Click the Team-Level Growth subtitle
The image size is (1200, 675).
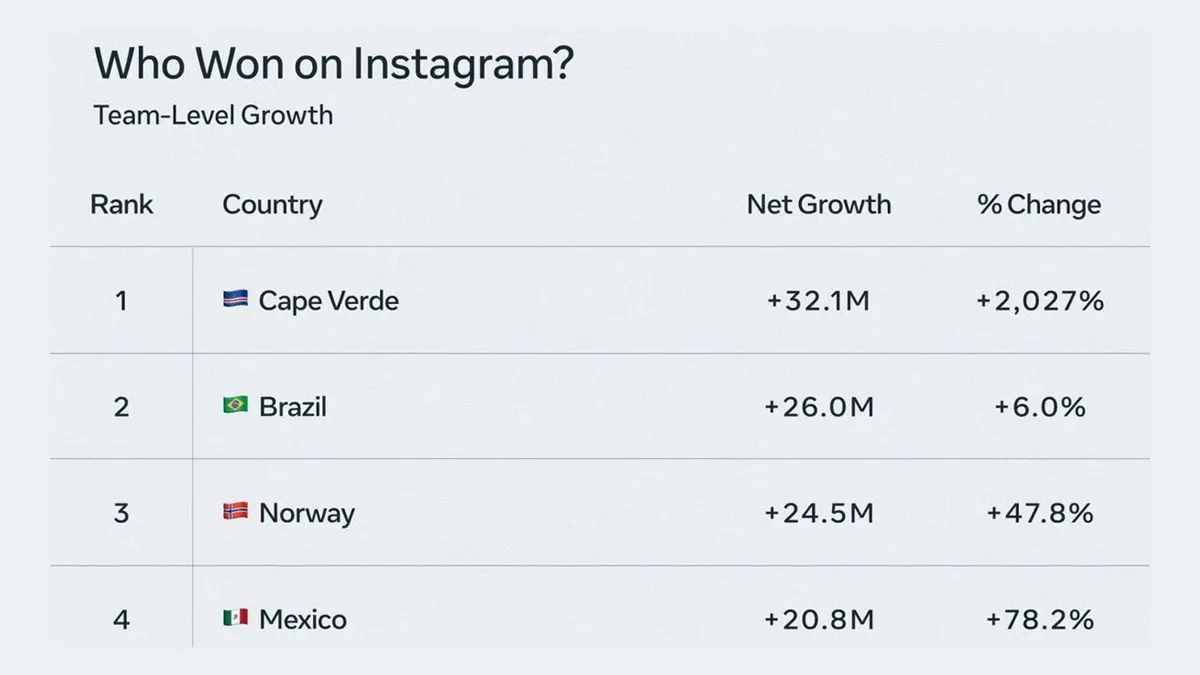(213, 115)
